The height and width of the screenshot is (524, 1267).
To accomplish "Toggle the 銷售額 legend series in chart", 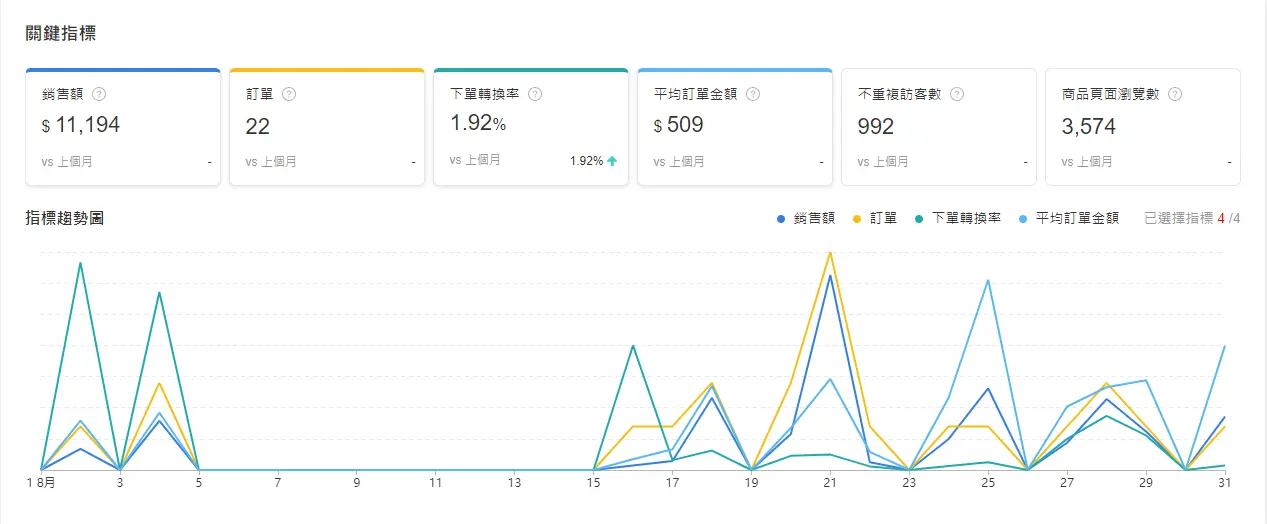I will (806, 218).
